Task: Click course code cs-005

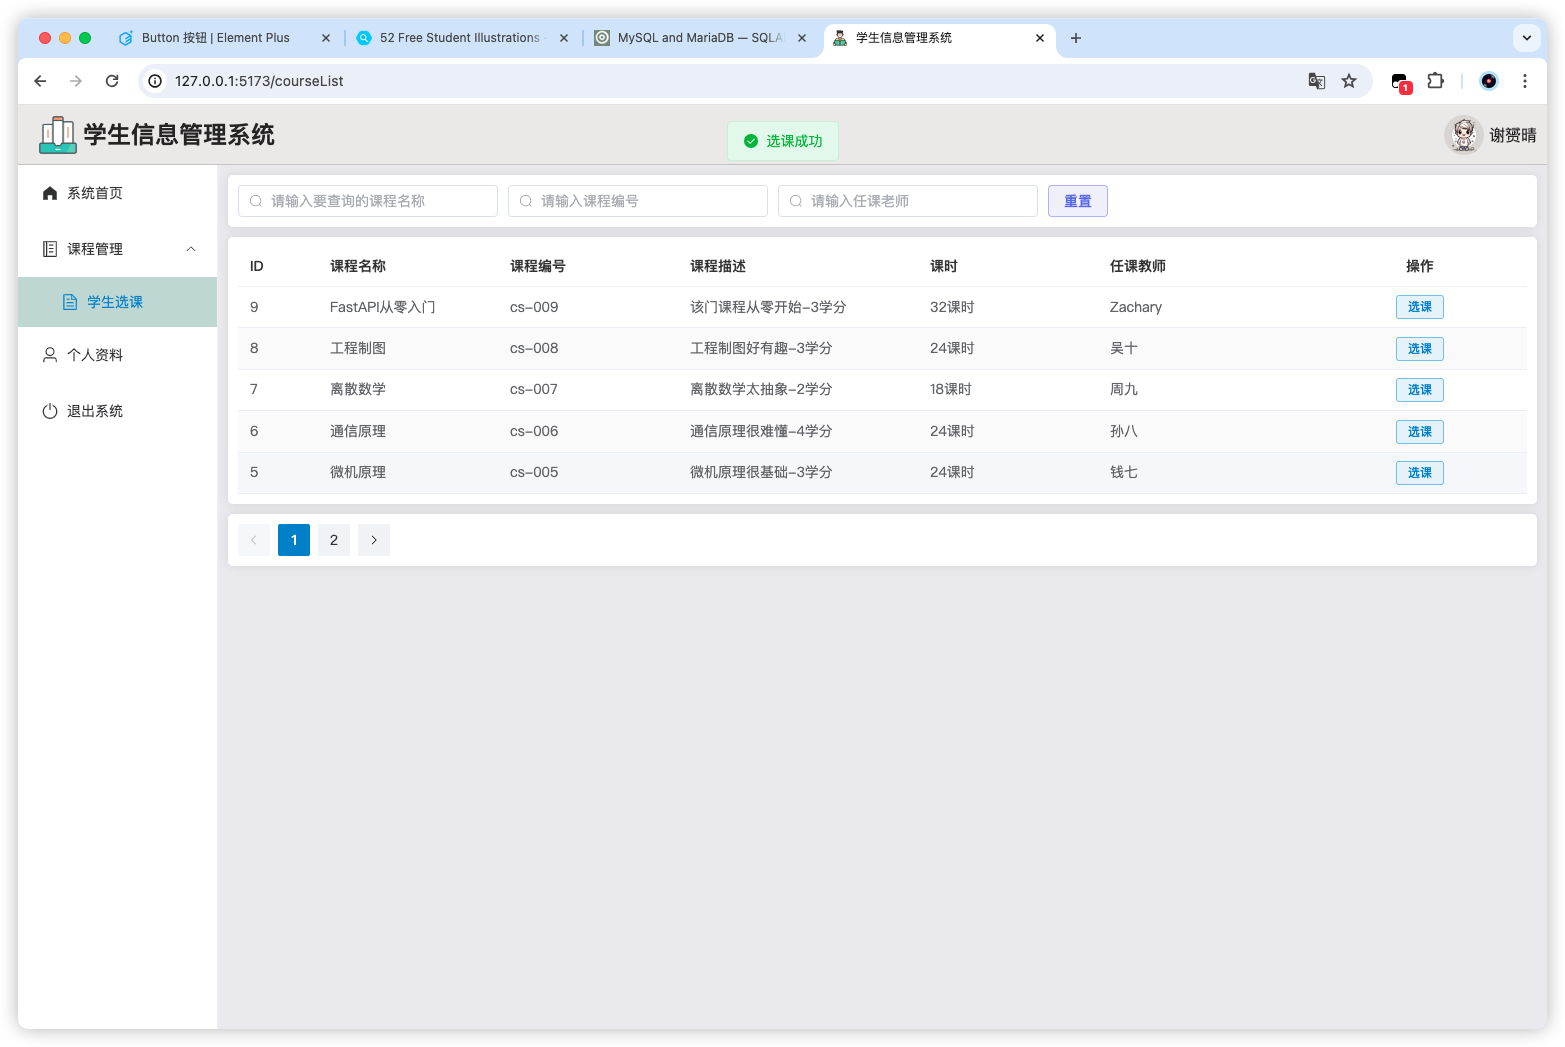Action: (x=534, y=472)
